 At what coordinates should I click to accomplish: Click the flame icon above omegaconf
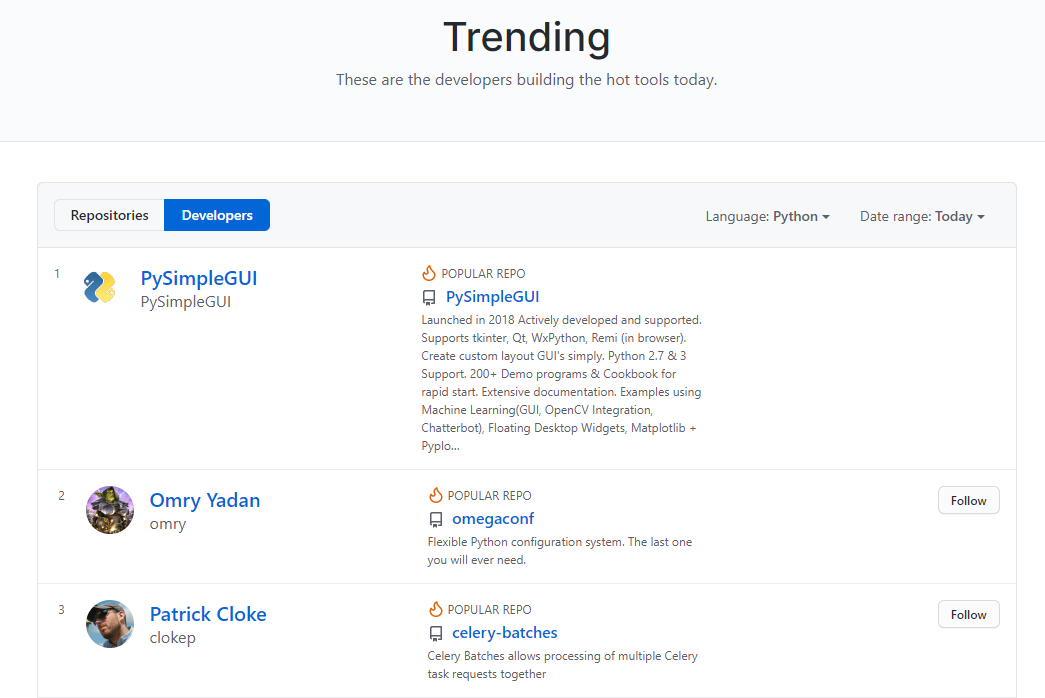click(x=436, y=495)
